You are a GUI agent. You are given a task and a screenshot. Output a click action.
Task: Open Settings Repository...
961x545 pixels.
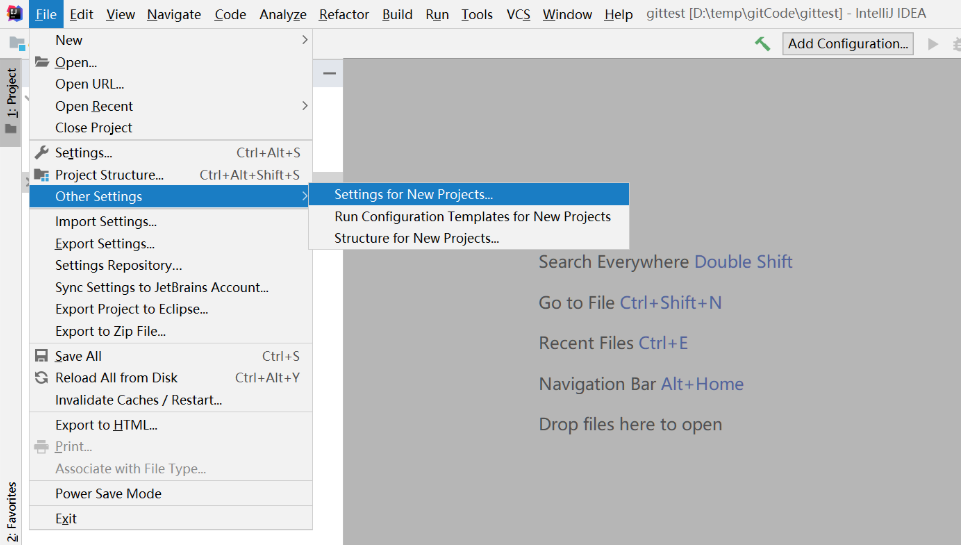[x=171, y=265]
